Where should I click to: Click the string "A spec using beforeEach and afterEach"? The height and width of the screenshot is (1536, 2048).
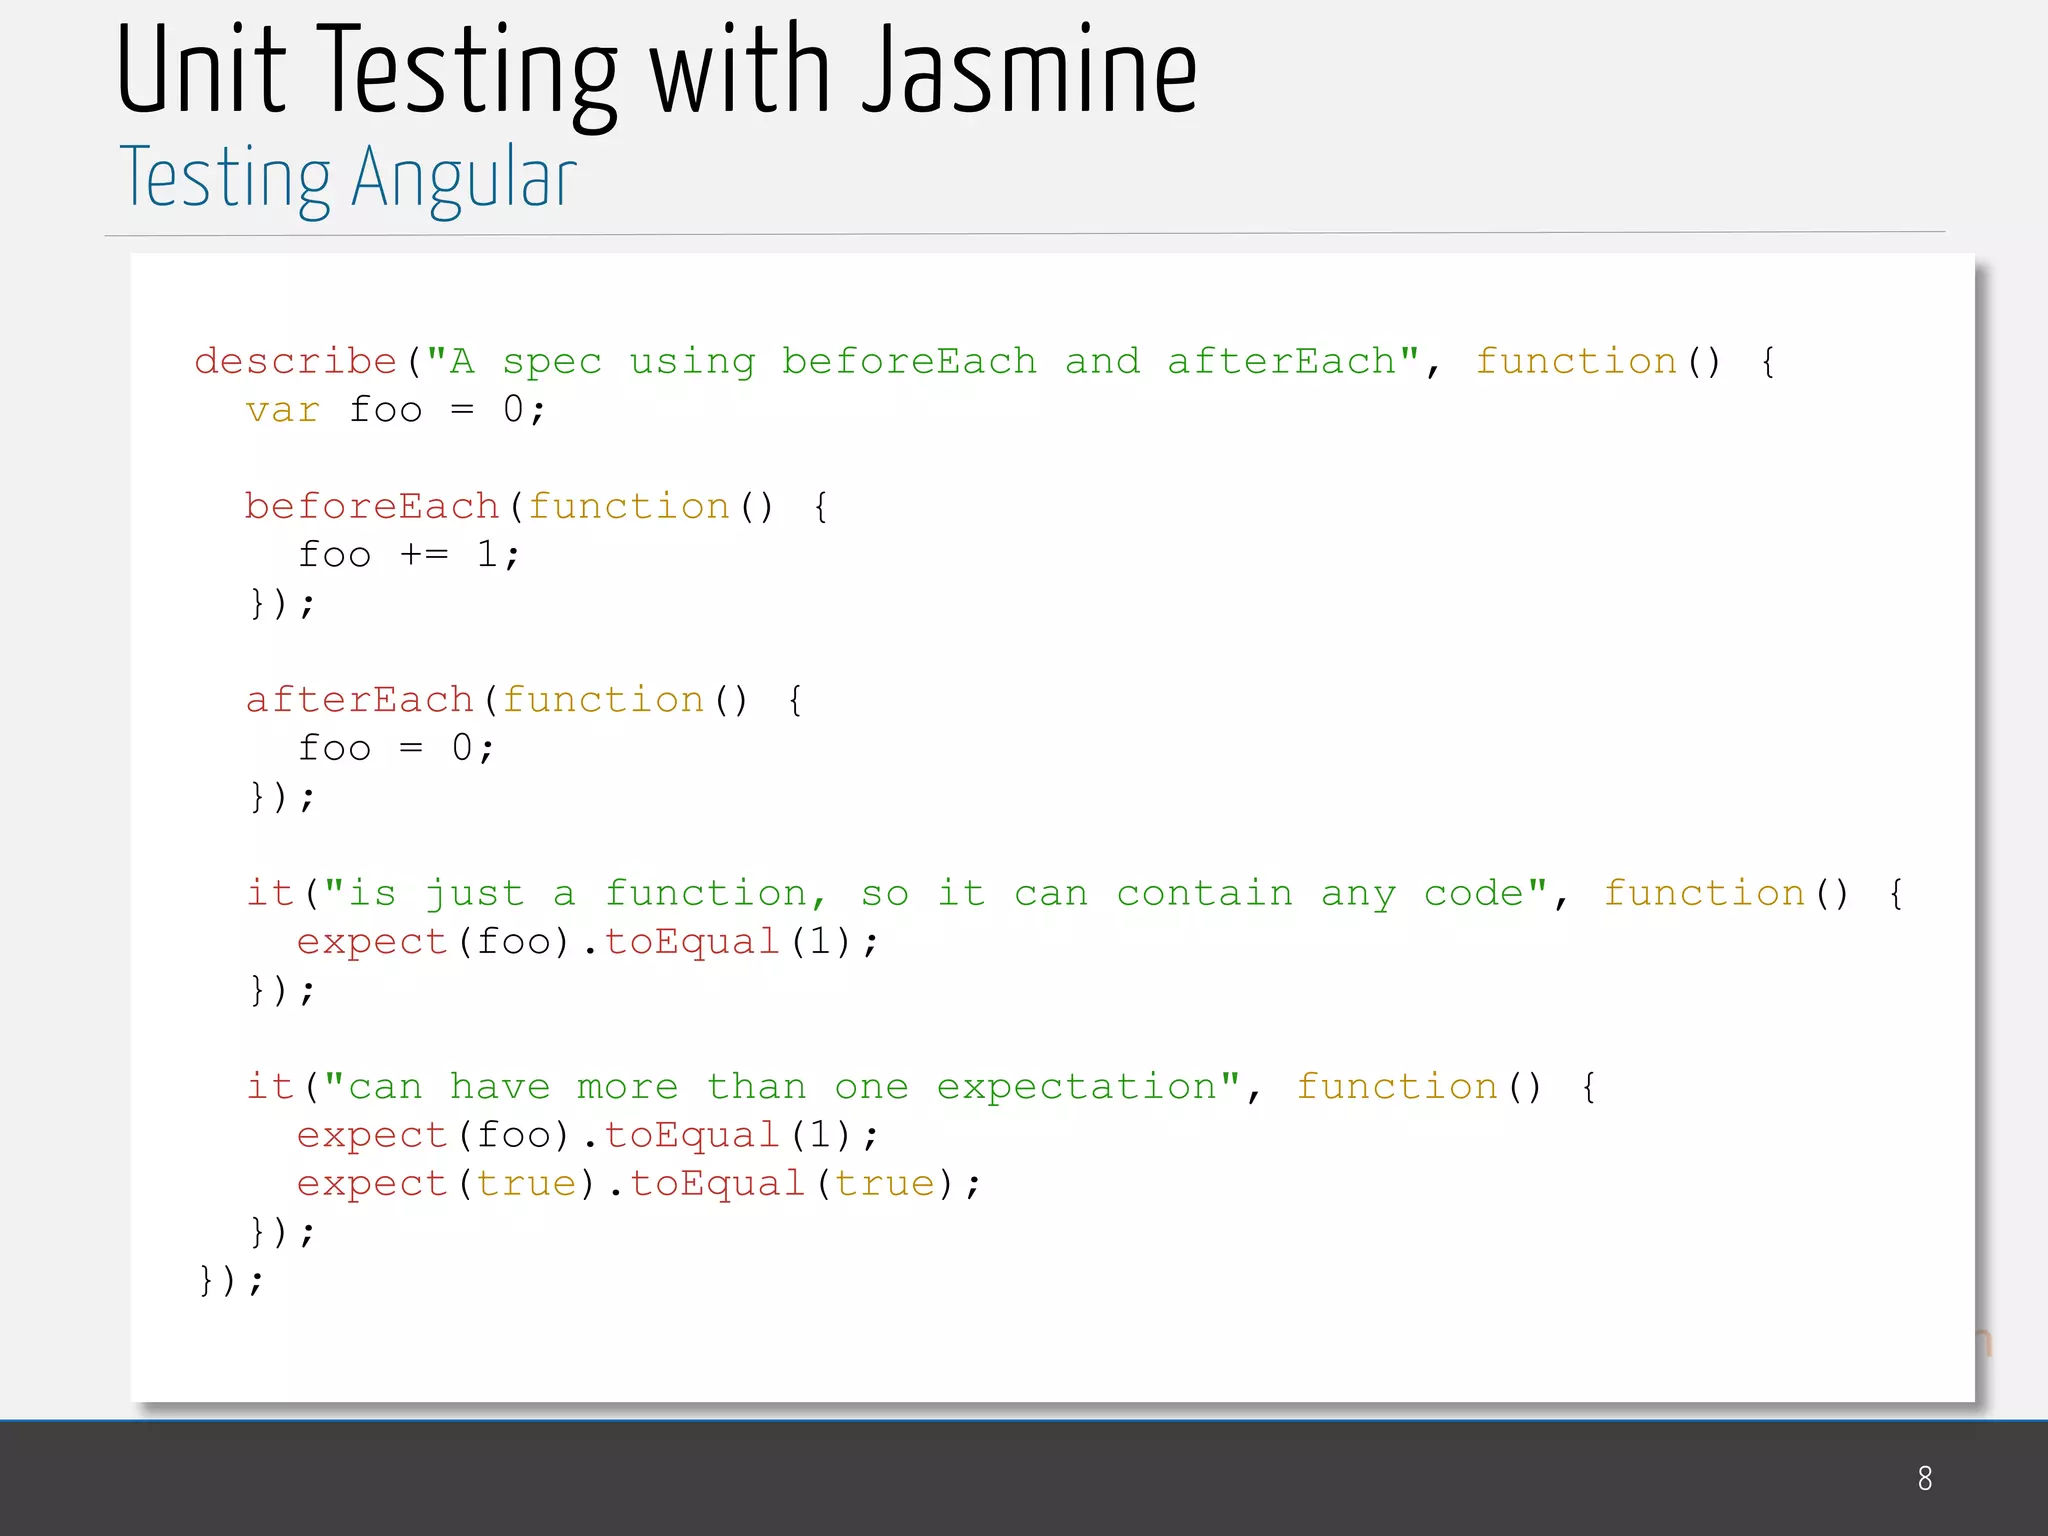click(x=922, y=361)
